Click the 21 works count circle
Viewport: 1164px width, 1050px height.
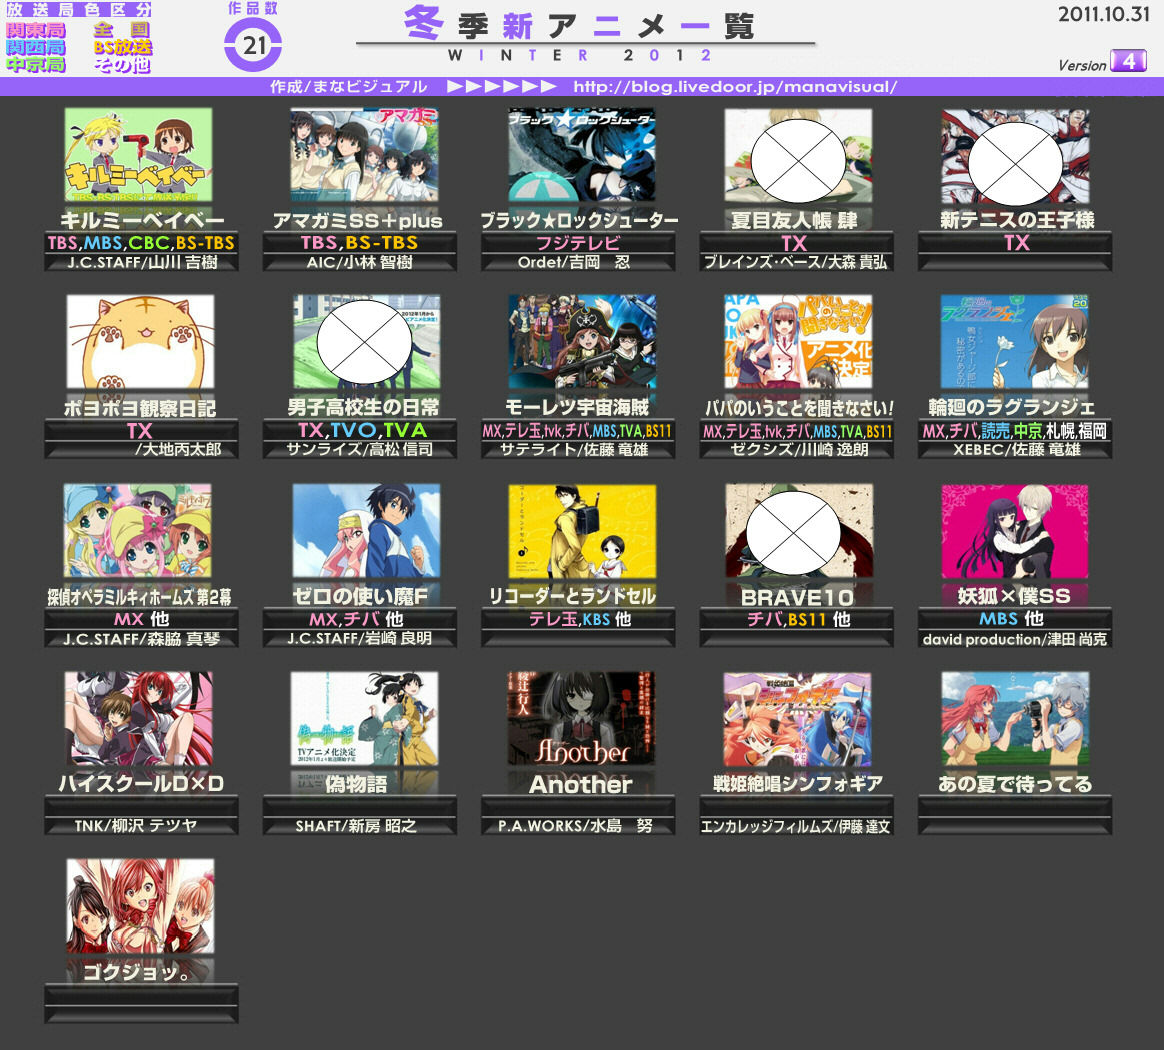tap(253, 45)
